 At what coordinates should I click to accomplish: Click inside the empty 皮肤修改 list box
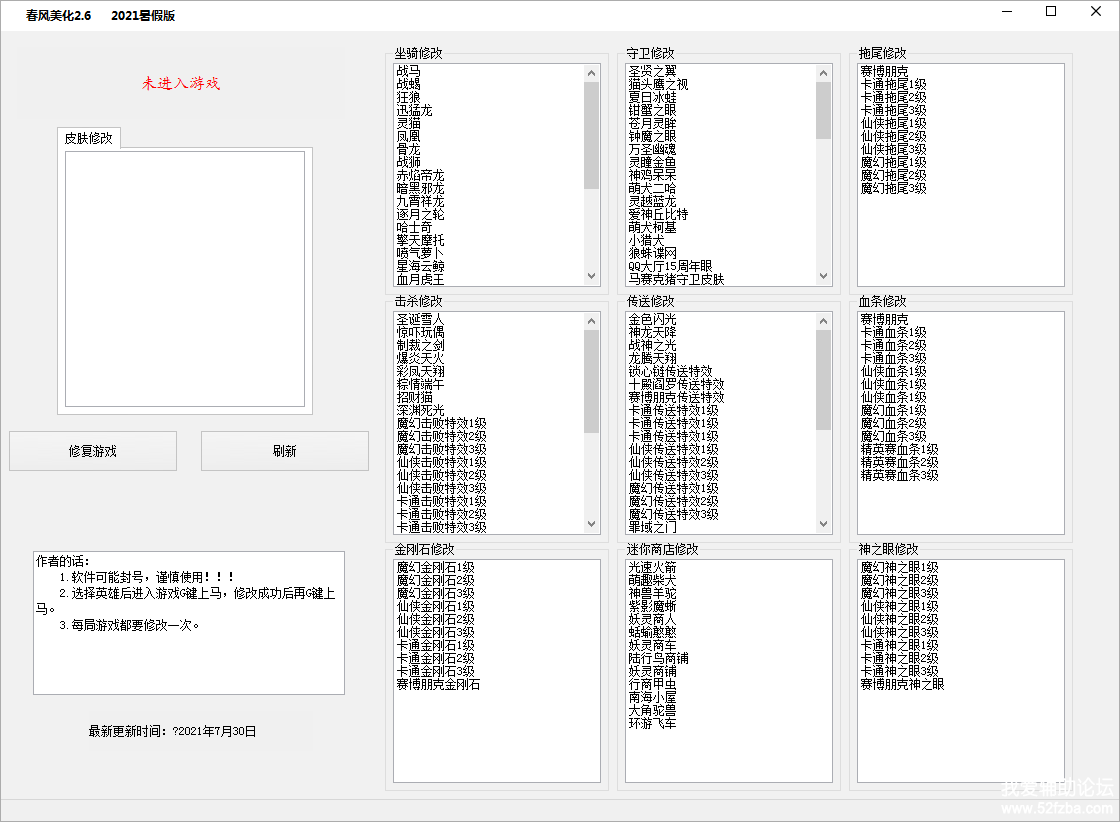point(185,278)
